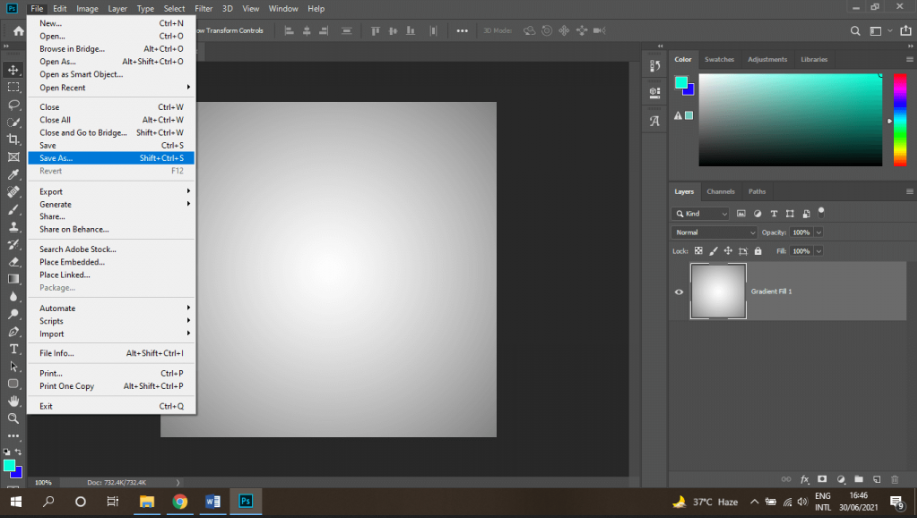Open the Opacity dropdown arrow
Image resolution: width=917 pixels, height=518 pixels.
(x=819, y=233)
